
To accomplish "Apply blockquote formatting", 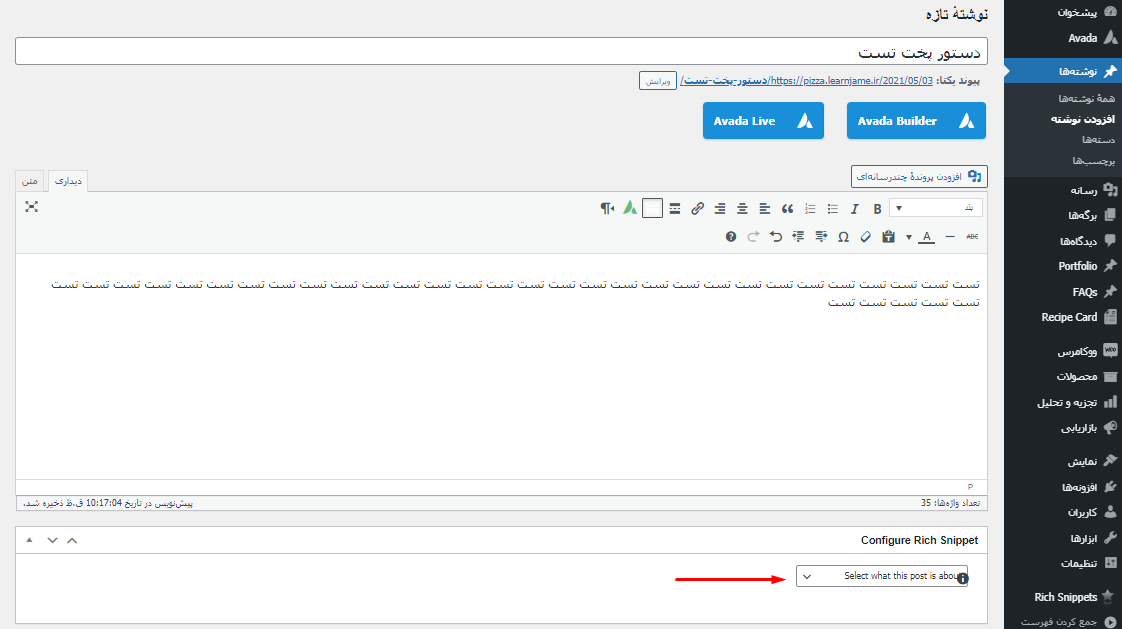I will point(787,209).
